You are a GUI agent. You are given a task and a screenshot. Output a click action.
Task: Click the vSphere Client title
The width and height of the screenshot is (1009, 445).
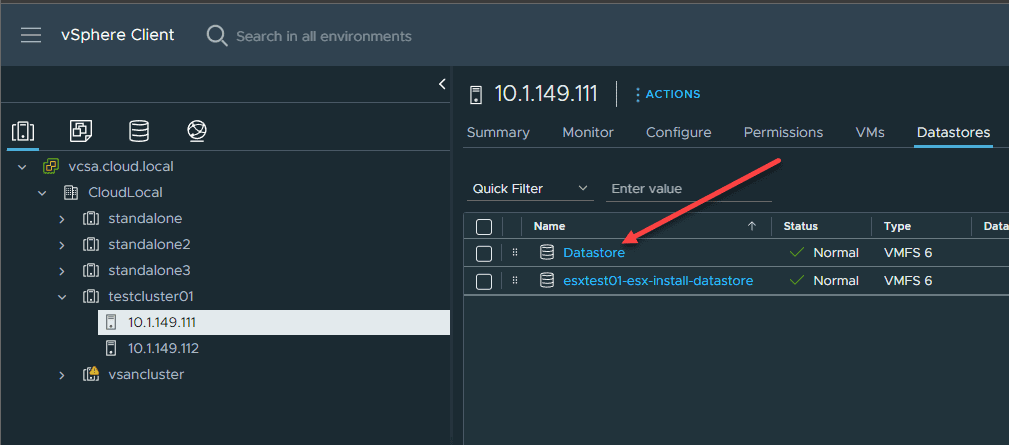118,35
